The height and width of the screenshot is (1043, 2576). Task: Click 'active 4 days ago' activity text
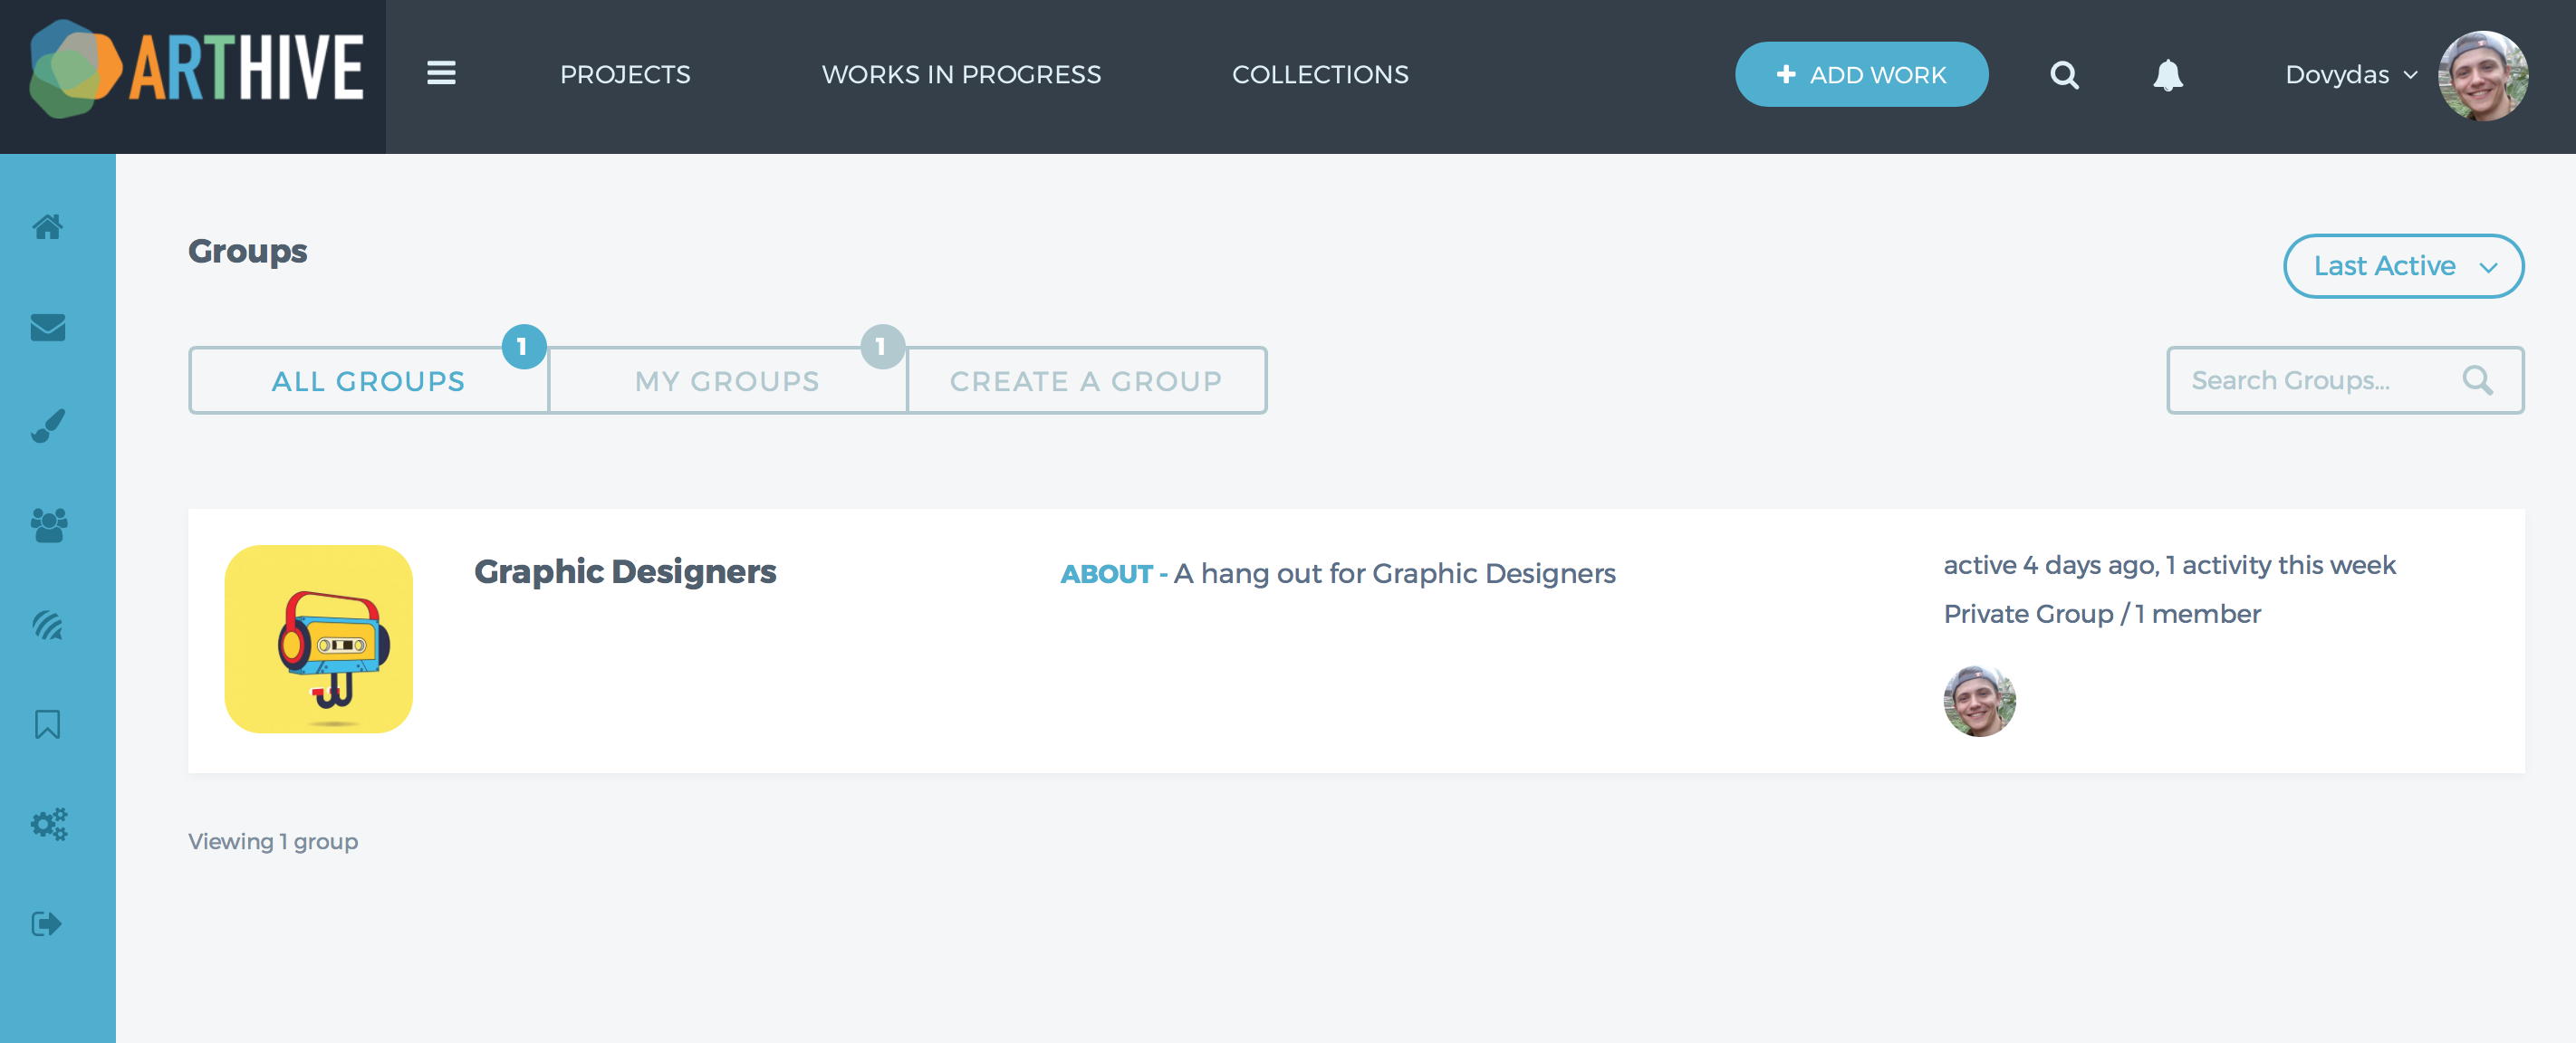(x=2169, y=565)
